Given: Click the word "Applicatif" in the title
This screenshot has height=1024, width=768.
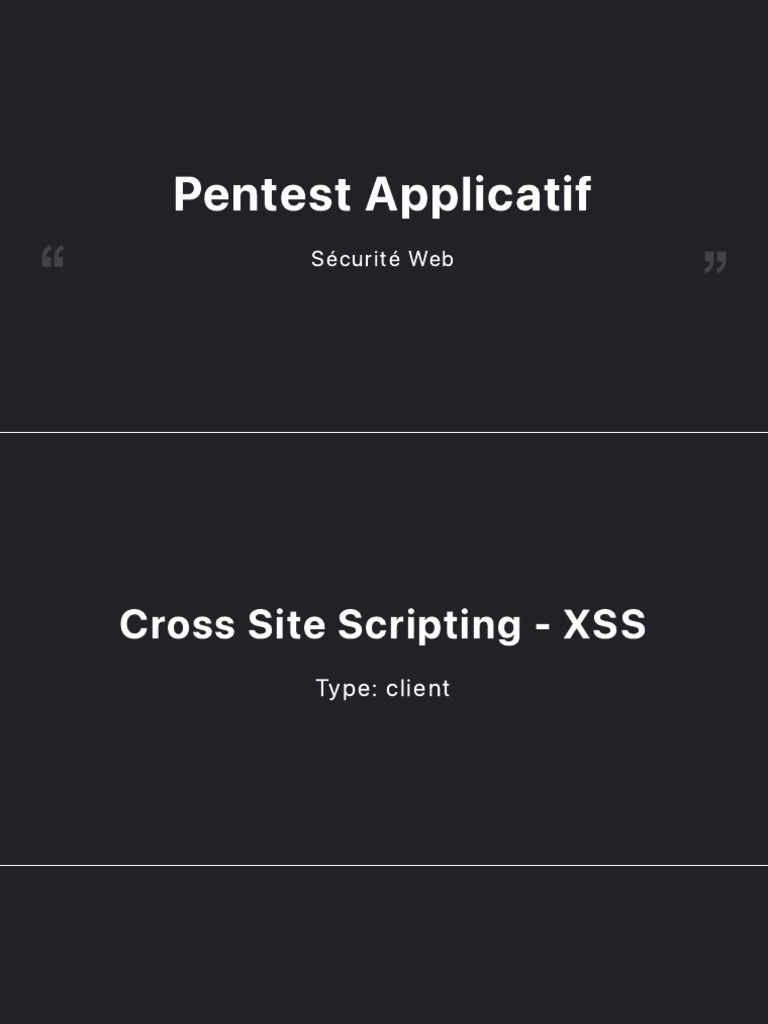Looking at the screenshot, I should click(x=478, y=195).
